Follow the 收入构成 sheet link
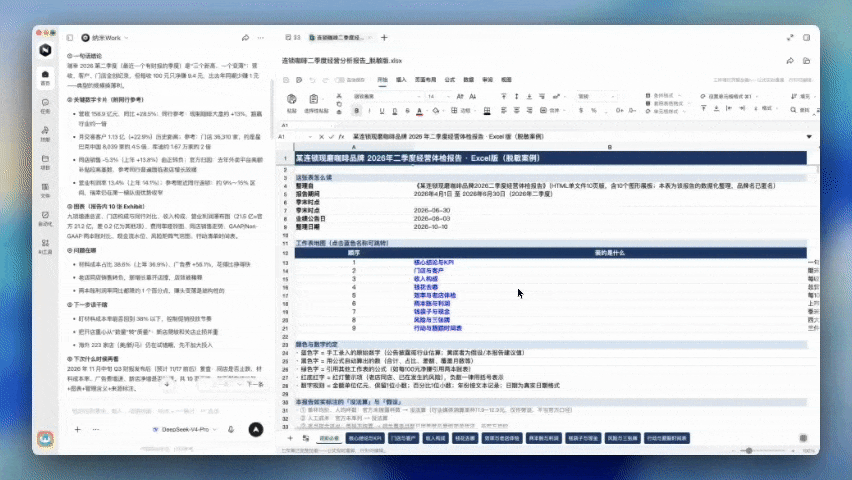 tap(425, 279)
